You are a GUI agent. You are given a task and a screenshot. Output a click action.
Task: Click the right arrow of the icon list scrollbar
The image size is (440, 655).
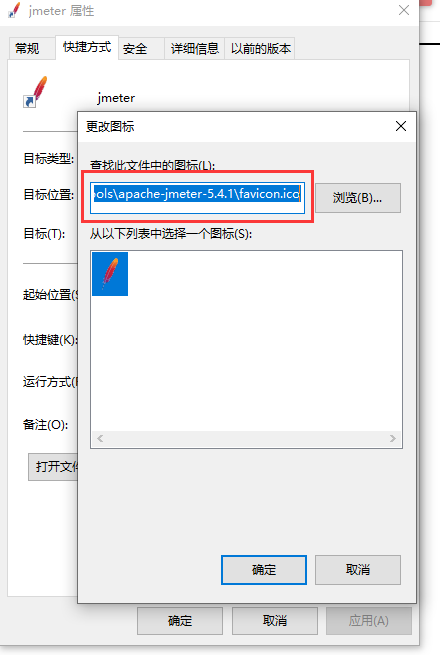click(393, 438)
